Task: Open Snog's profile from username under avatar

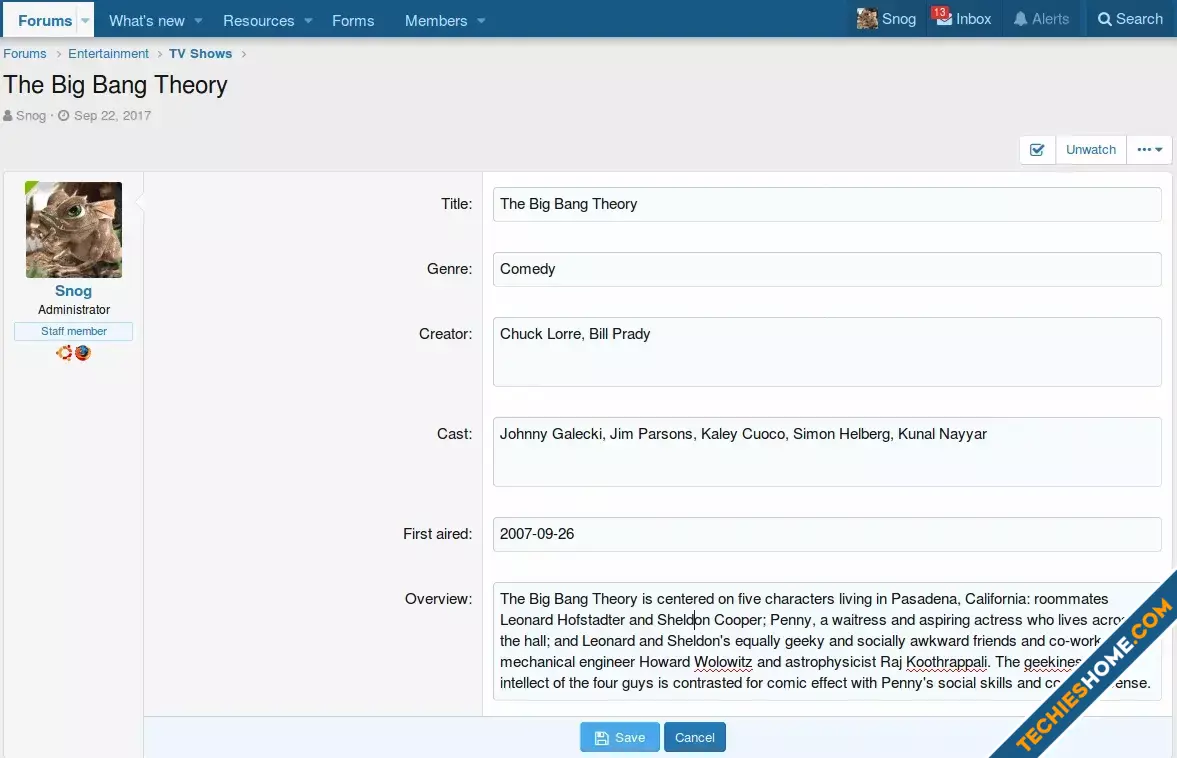Action: point(73,290)
